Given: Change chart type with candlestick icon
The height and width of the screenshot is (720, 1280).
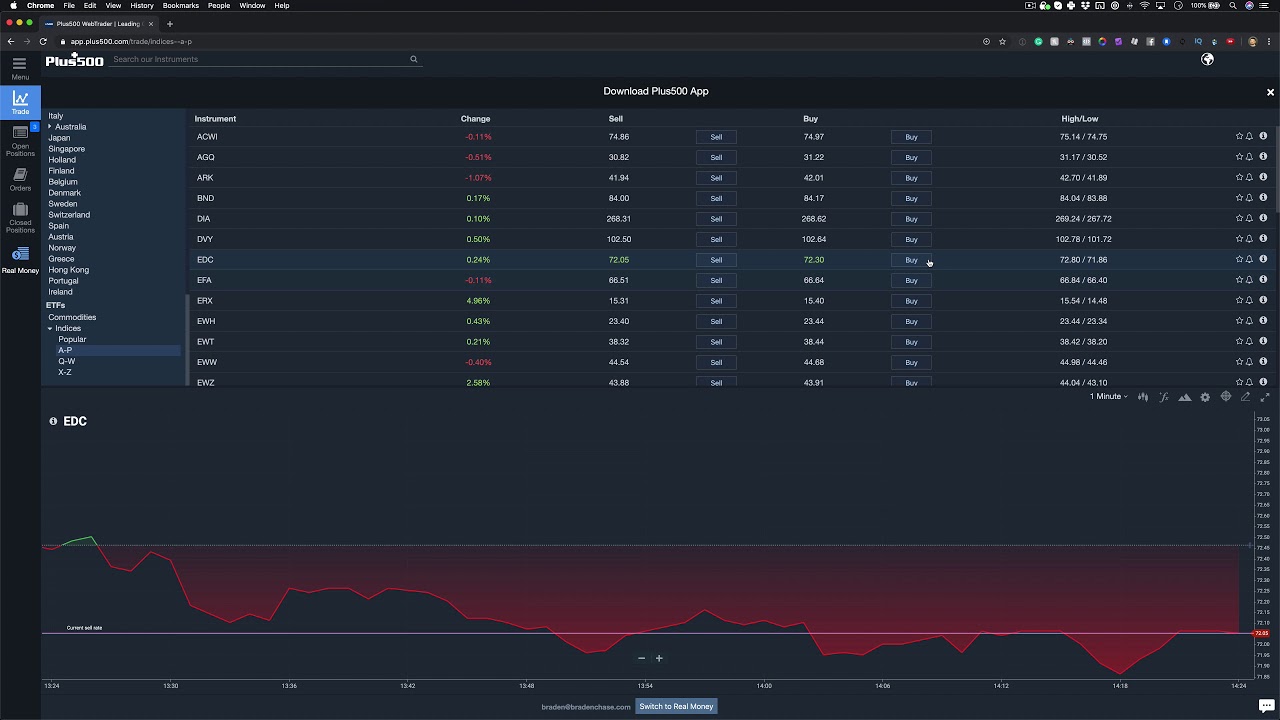Looking at the screenshot, I should pos(1143,397).
